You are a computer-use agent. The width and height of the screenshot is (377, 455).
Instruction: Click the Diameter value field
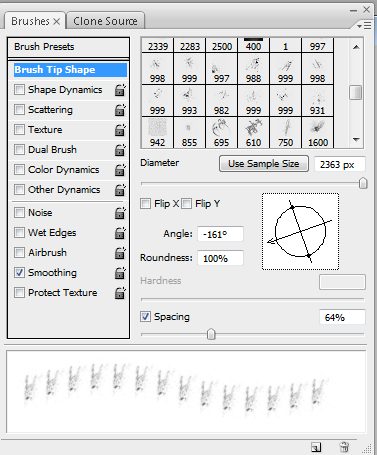[x=340, y=164]
